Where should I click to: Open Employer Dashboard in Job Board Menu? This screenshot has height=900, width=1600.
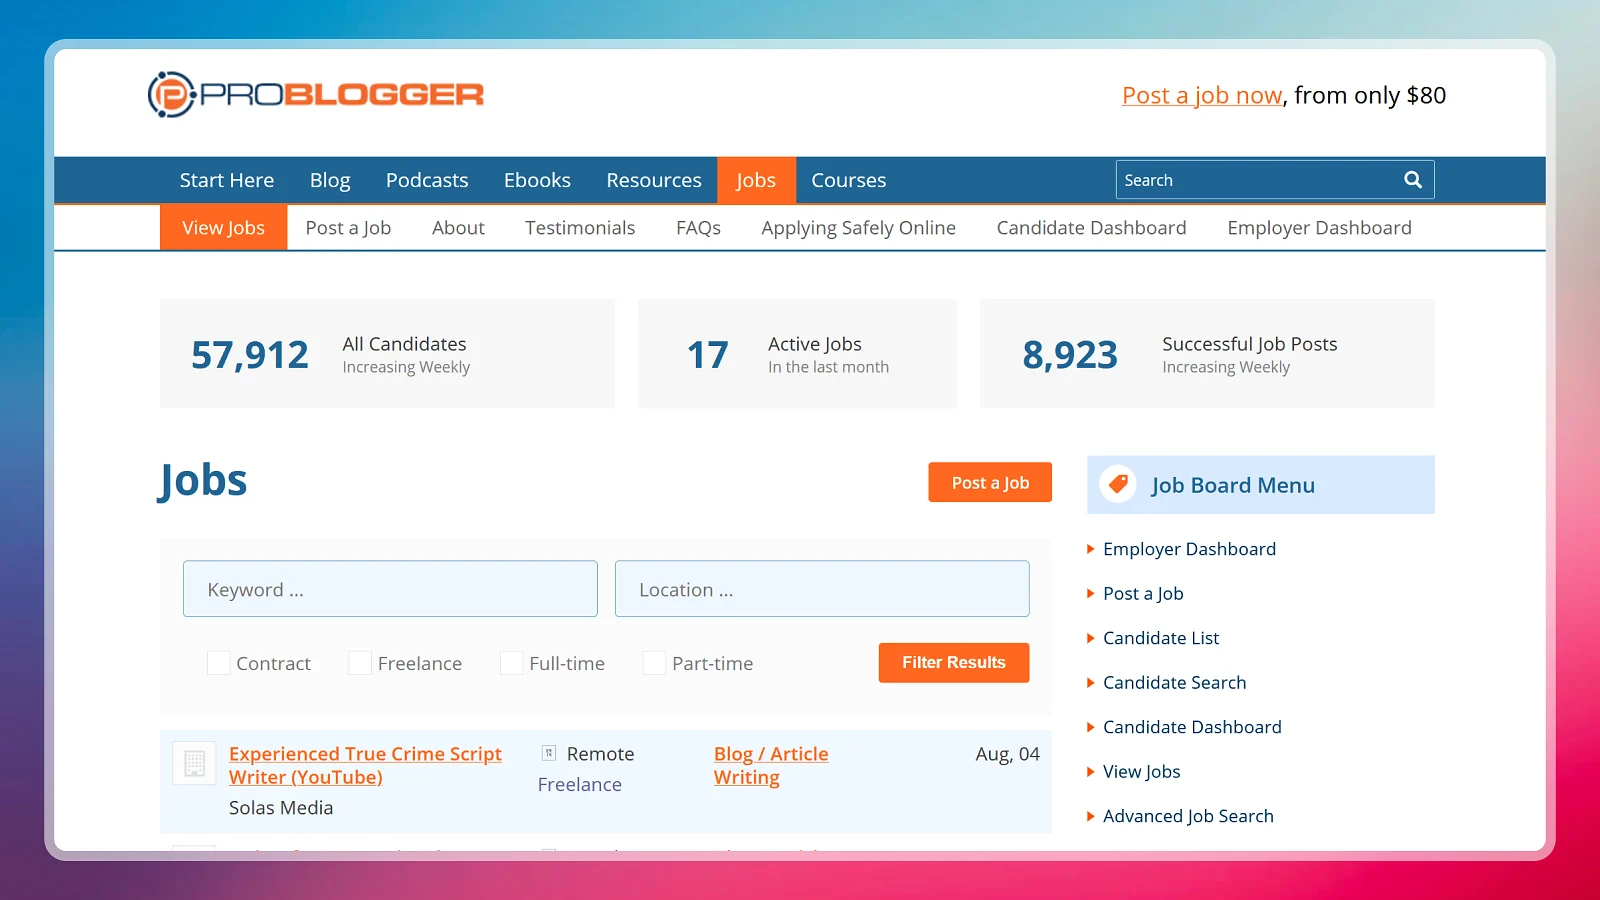(x=1189, y=549)
